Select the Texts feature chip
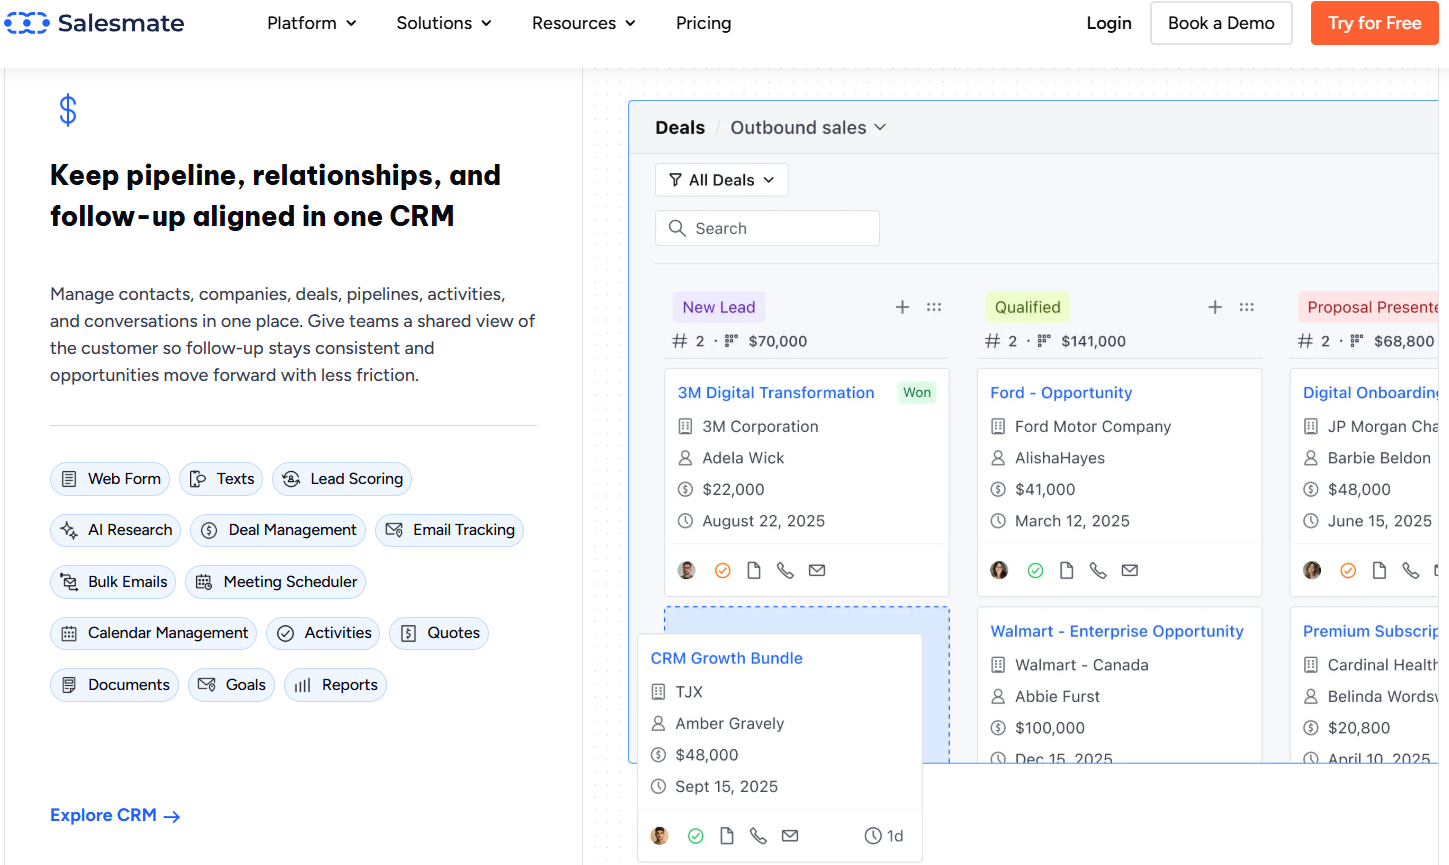This screenshot has width=1449, height=865. coord(221,479)
